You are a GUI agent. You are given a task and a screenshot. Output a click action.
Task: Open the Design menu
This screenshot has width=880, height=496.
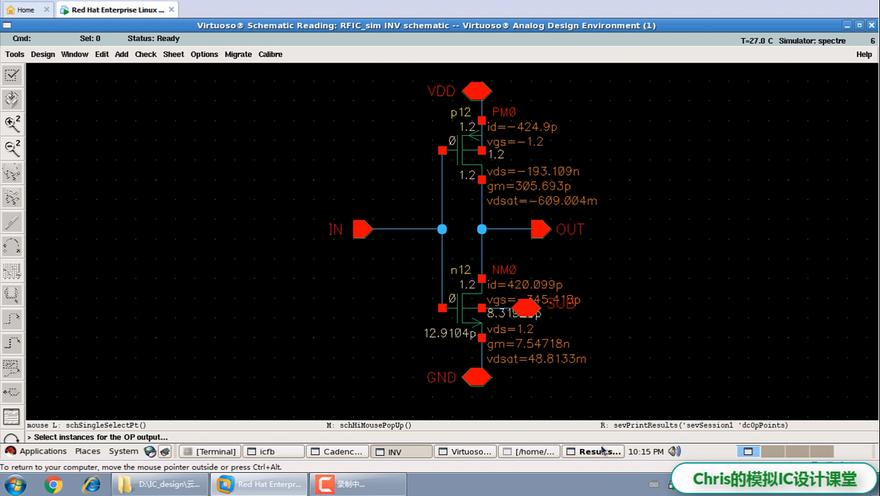(43, 54)
